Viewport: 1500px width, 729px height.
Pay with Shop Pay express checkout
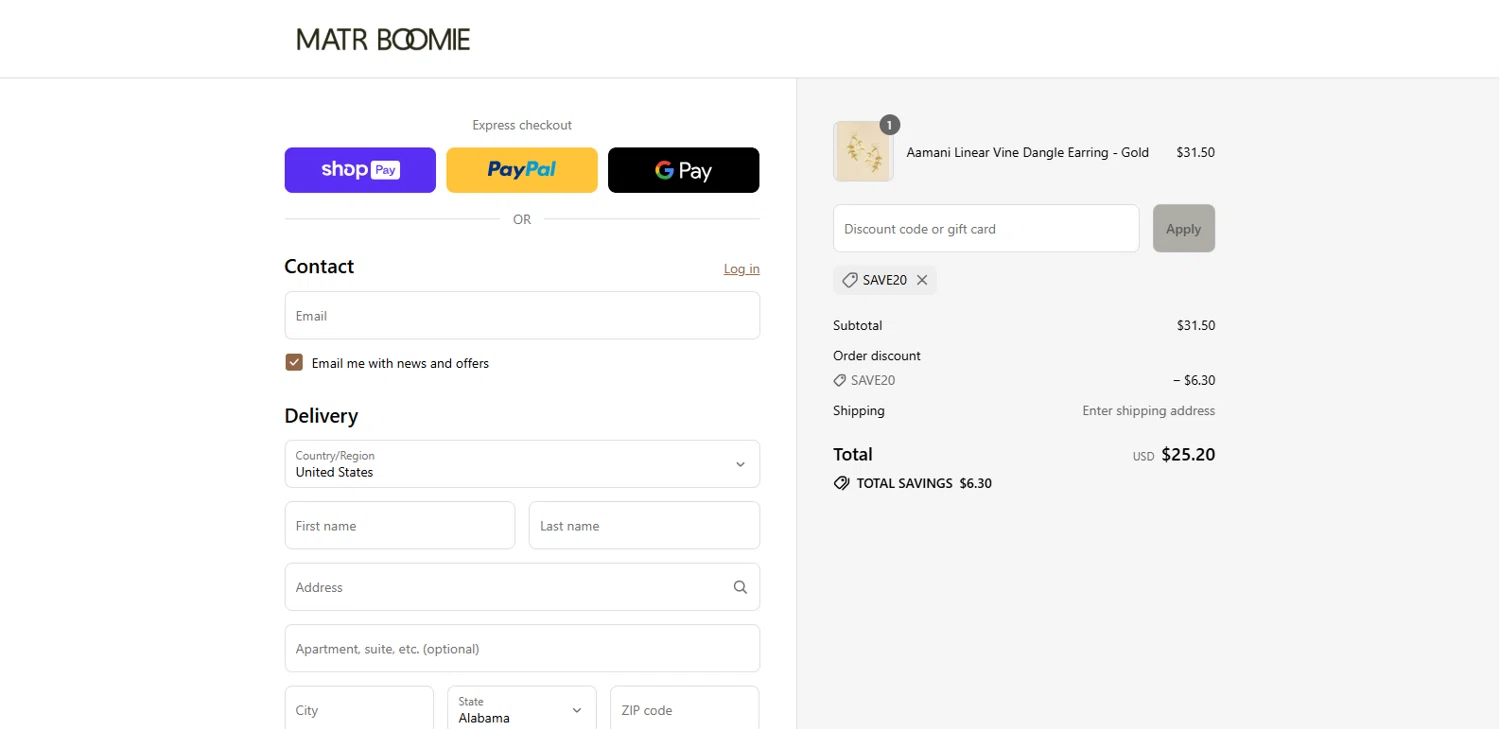(360, 170)
